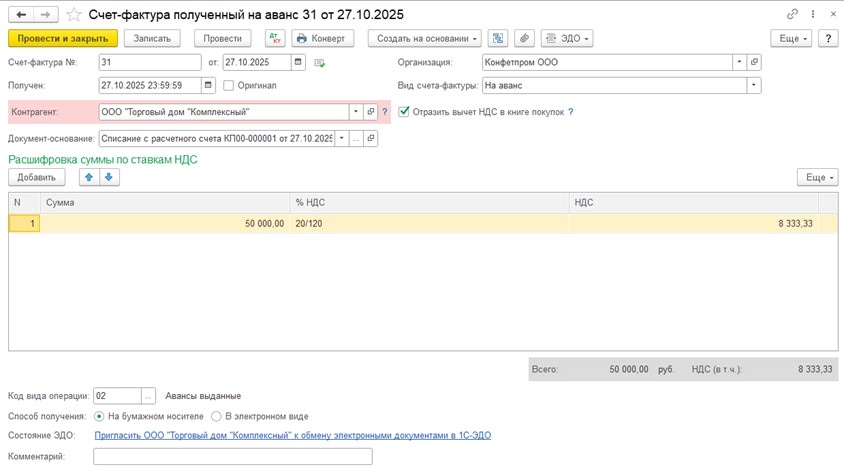Move row down with blue arrow
The image size is (844, 467).
coord(109,177)
